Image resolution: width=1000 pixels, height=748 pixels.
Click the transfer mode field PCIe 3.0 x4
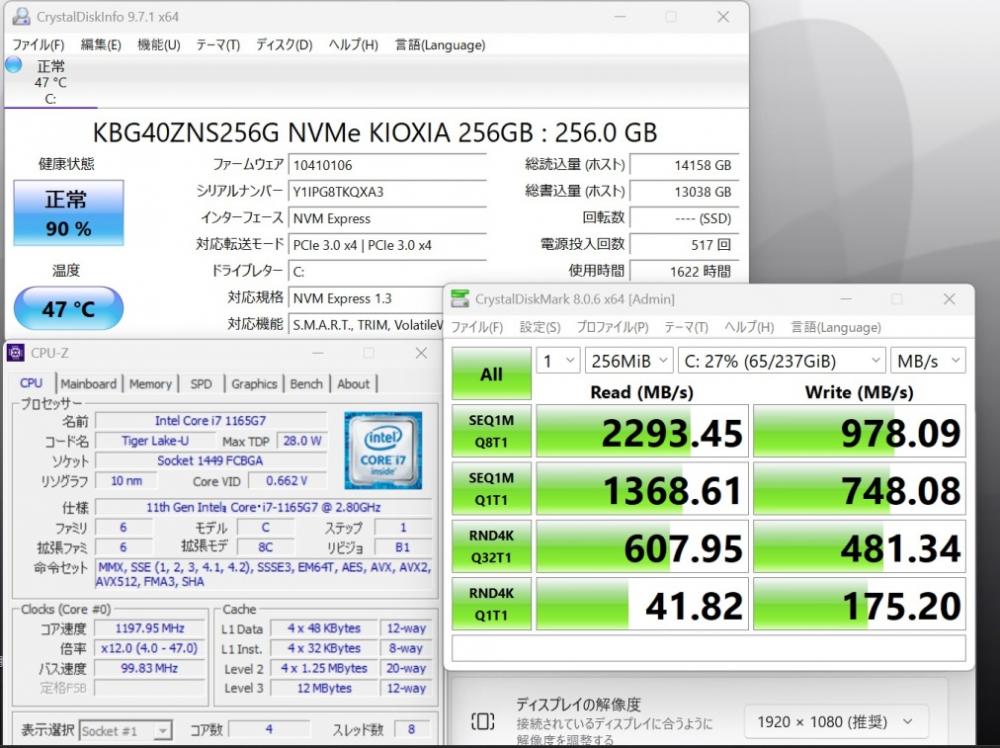(387, 245)
